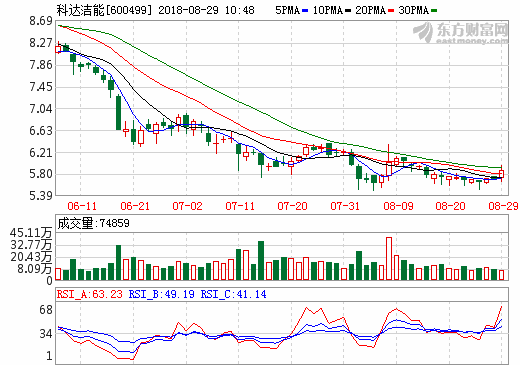
Task: Click the 8.09万 volume axis label
Action: 35,269
